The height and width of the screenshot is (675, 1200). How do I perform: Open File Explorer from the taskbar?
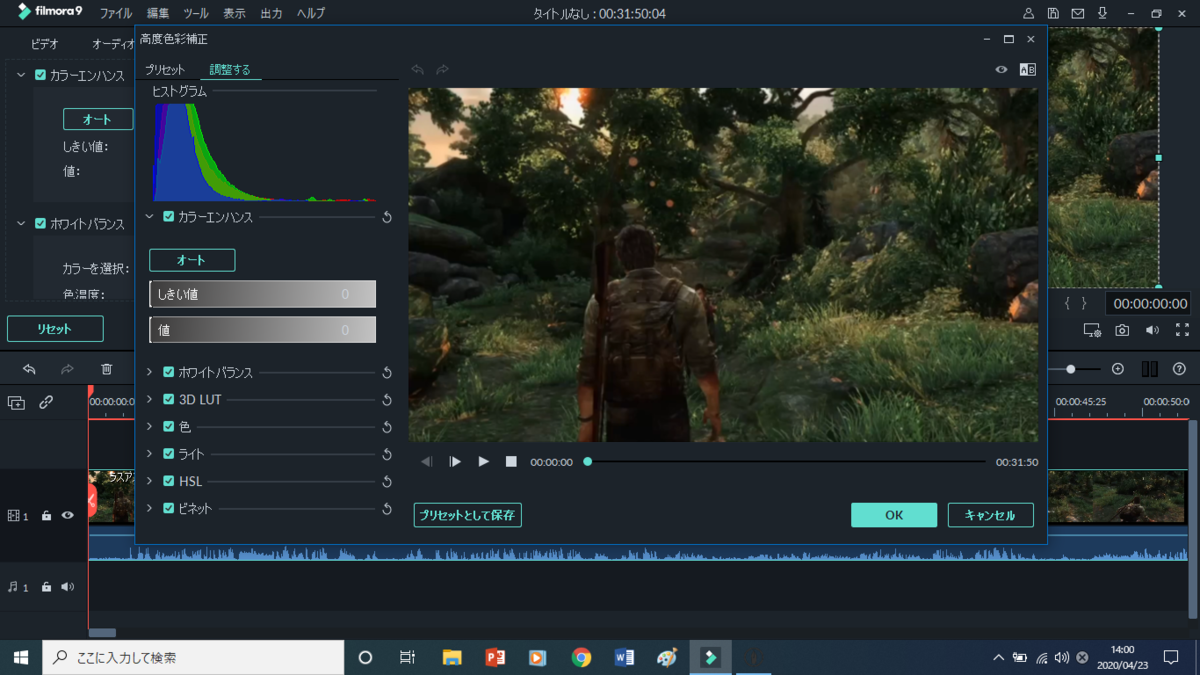click(x=452, y=657)
